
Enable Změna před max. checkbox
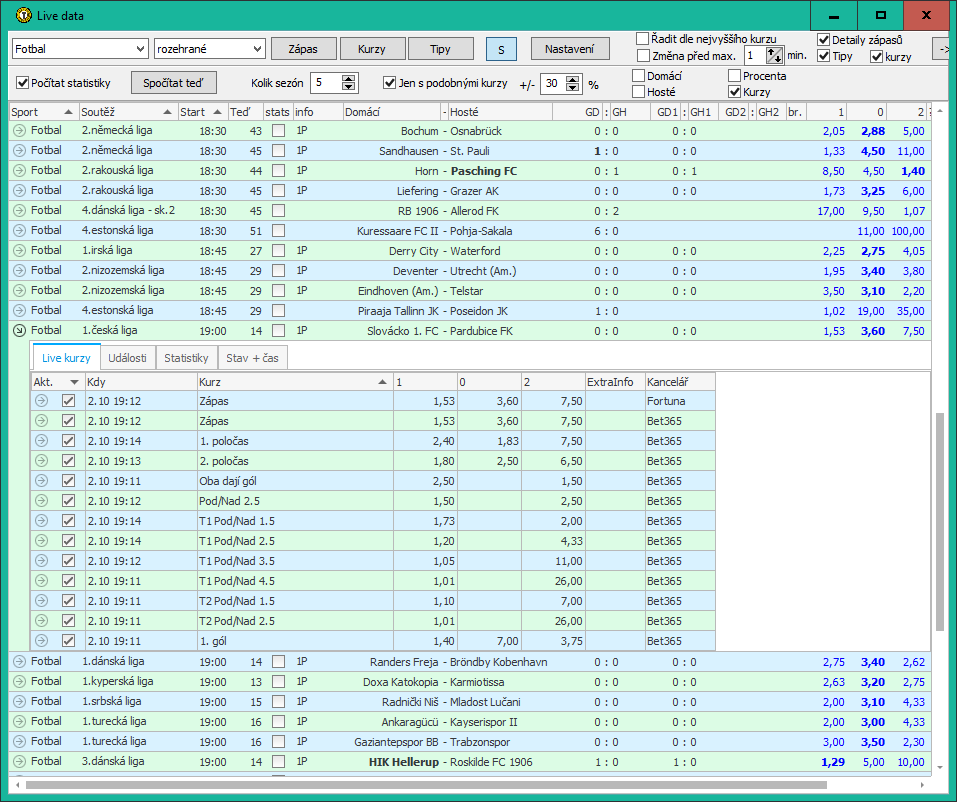pyautogui.click(x=642, y=56)
